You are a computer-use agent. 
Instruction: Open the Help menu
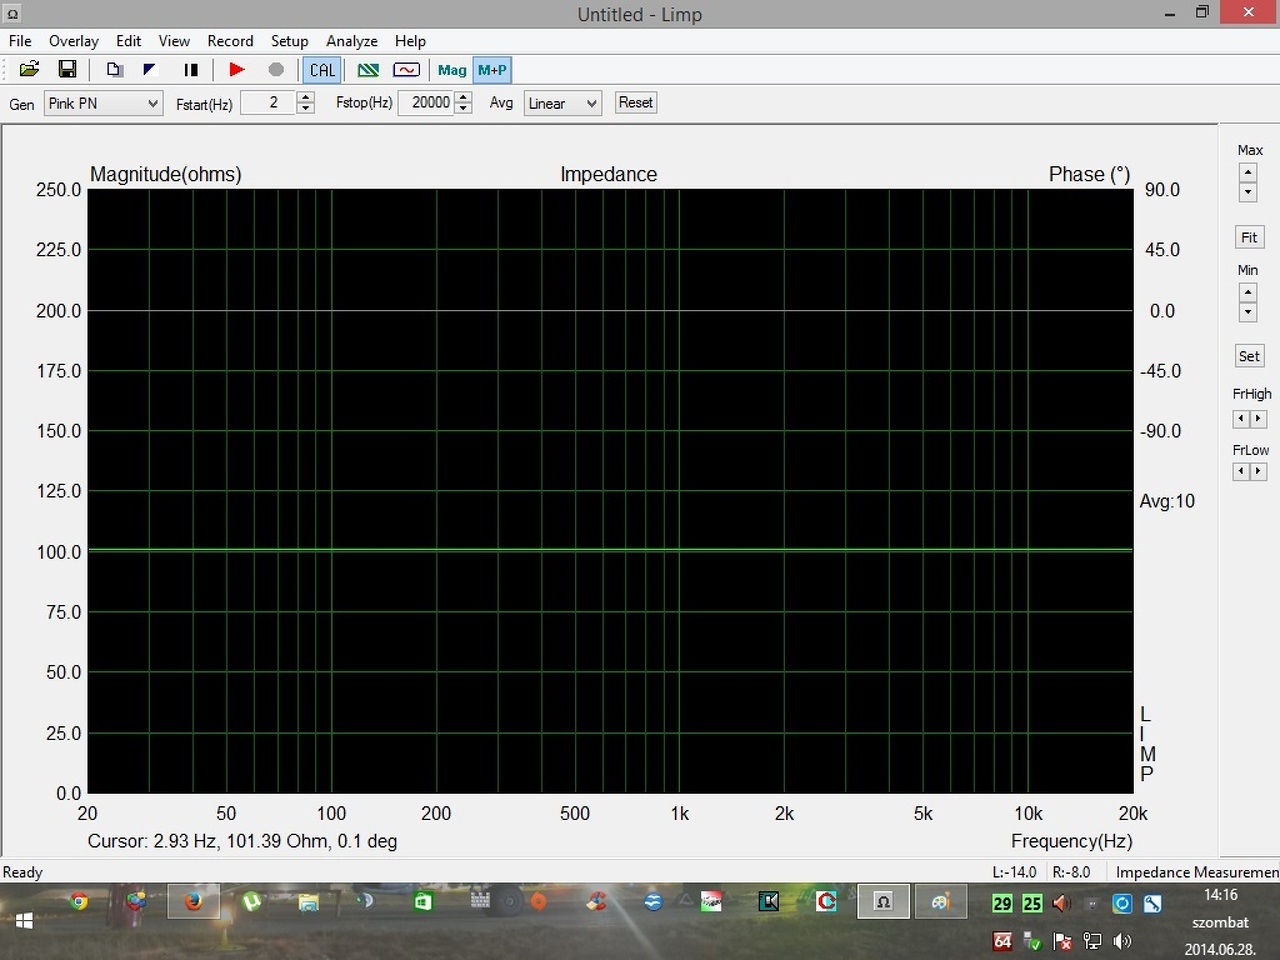410,41
